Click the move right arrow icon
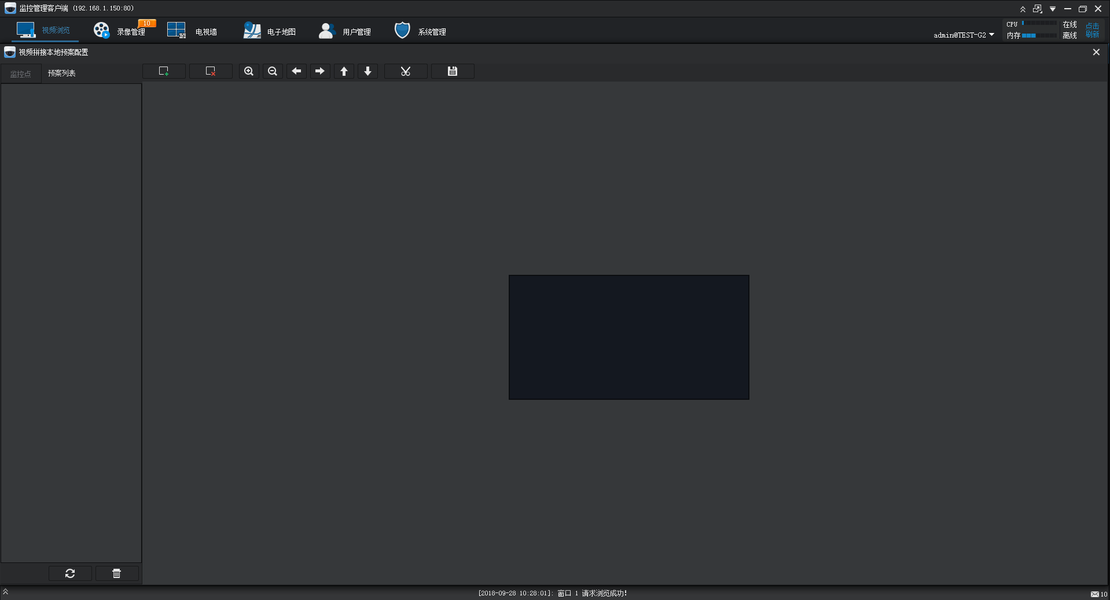 [x=320, y=71]
